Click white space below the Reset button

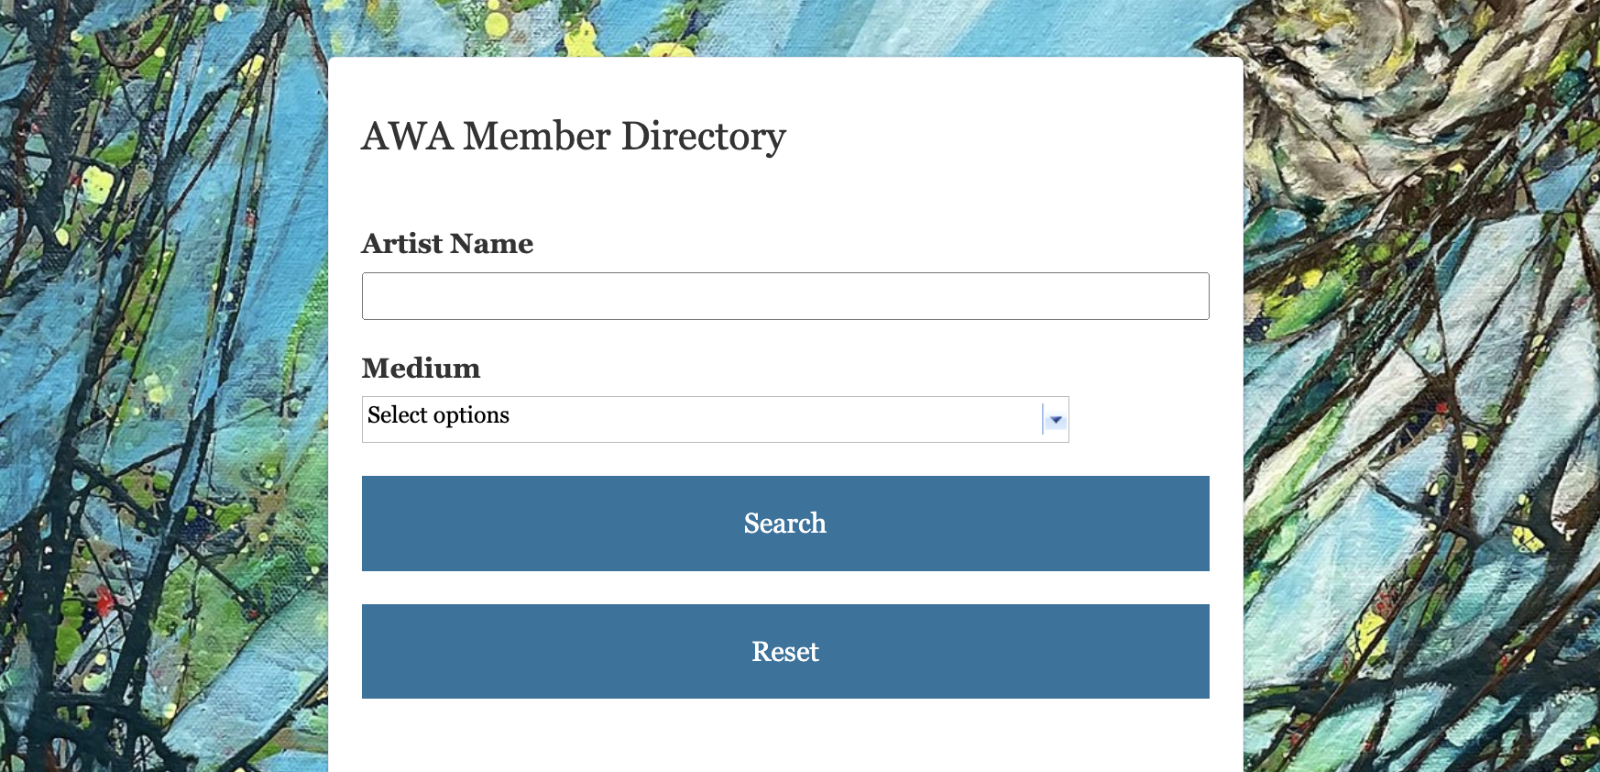click(x=785, y=736)
